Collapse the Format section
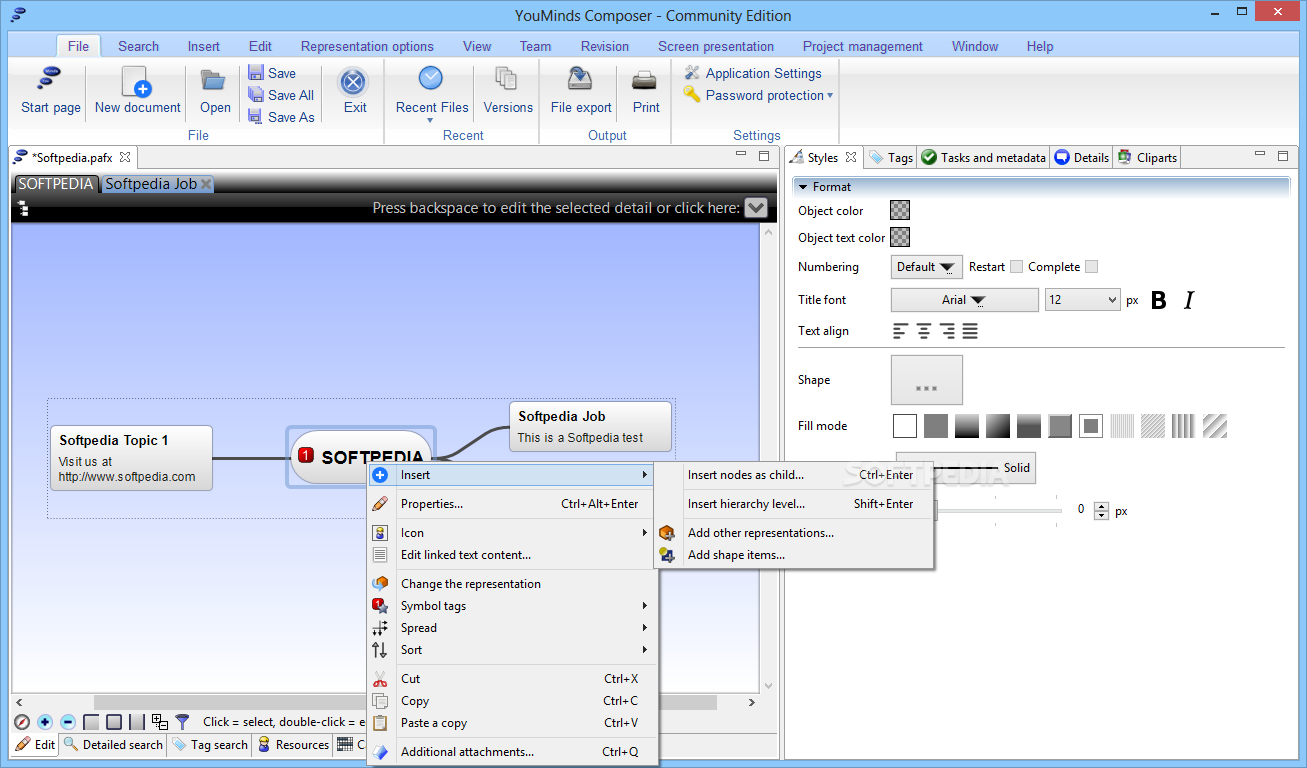Screen dimensions: 1307x768 point(803,187)
